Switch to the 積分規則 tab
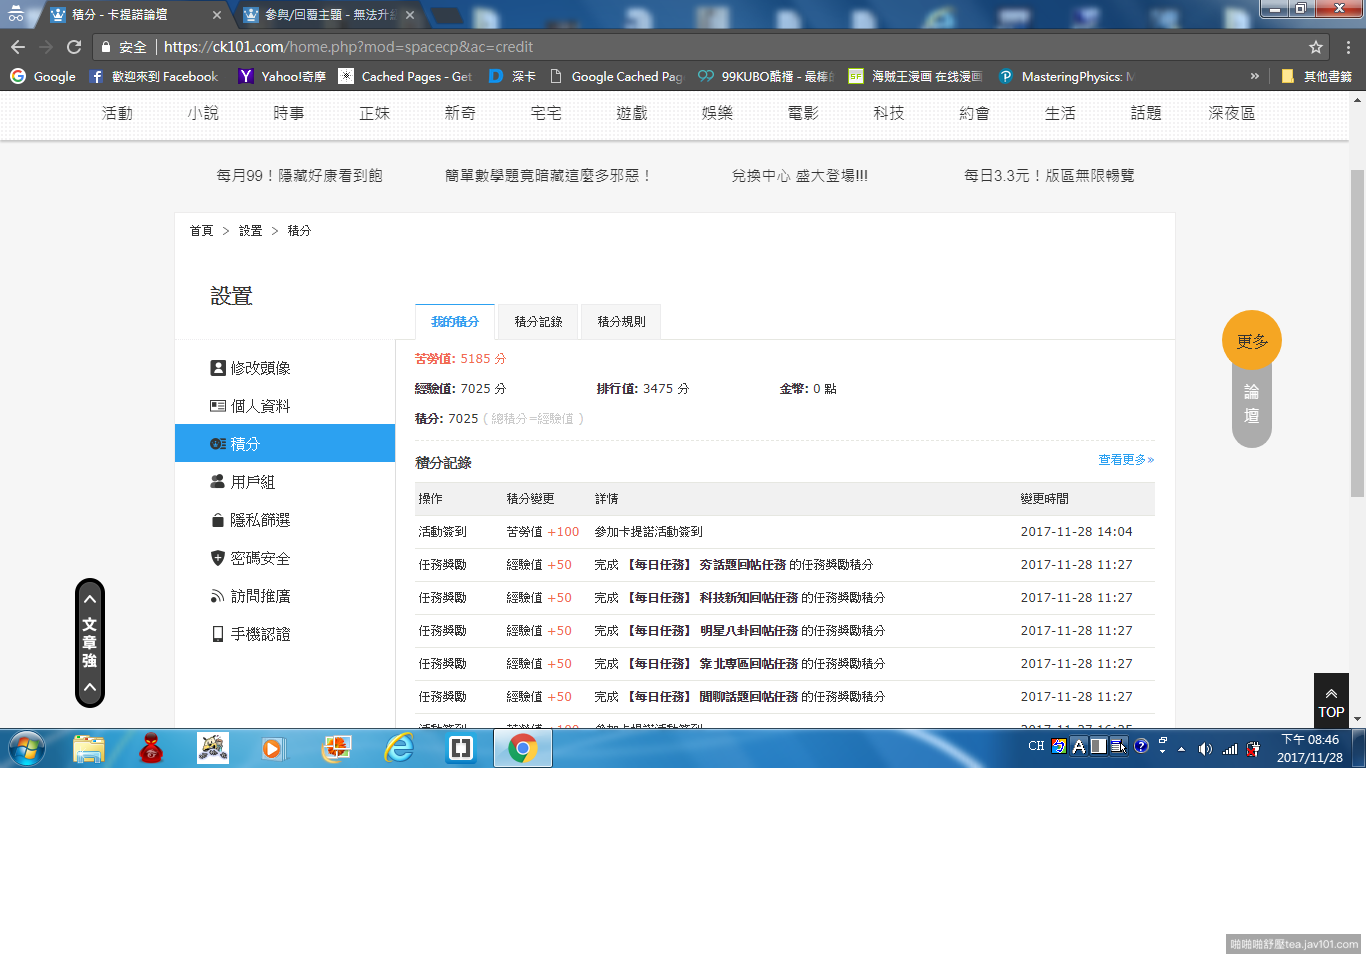 point(621,322)
